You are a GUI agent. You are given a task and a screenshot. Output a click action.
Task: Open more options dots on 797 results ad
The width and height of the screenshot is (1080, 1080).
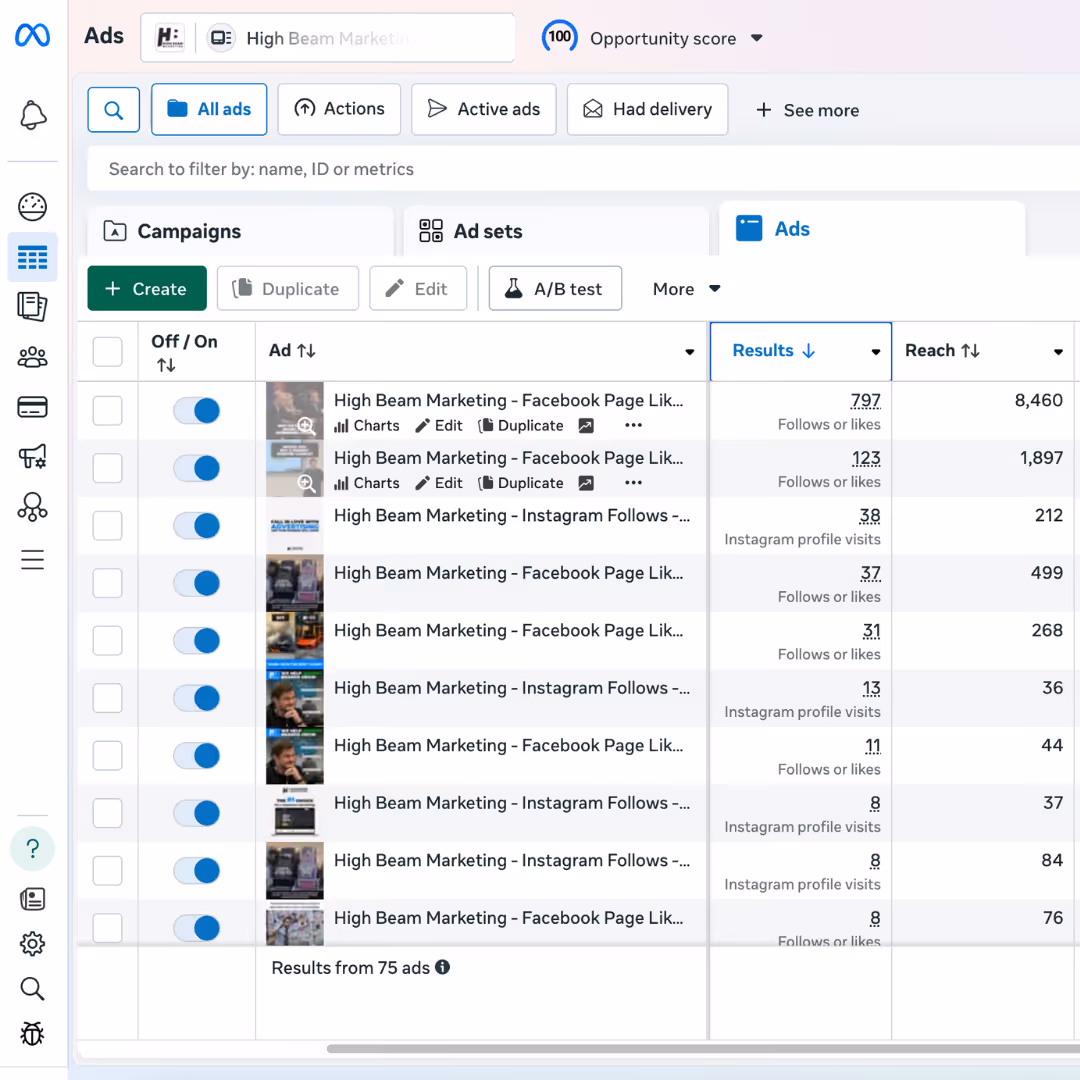click(x=633, y=426)
